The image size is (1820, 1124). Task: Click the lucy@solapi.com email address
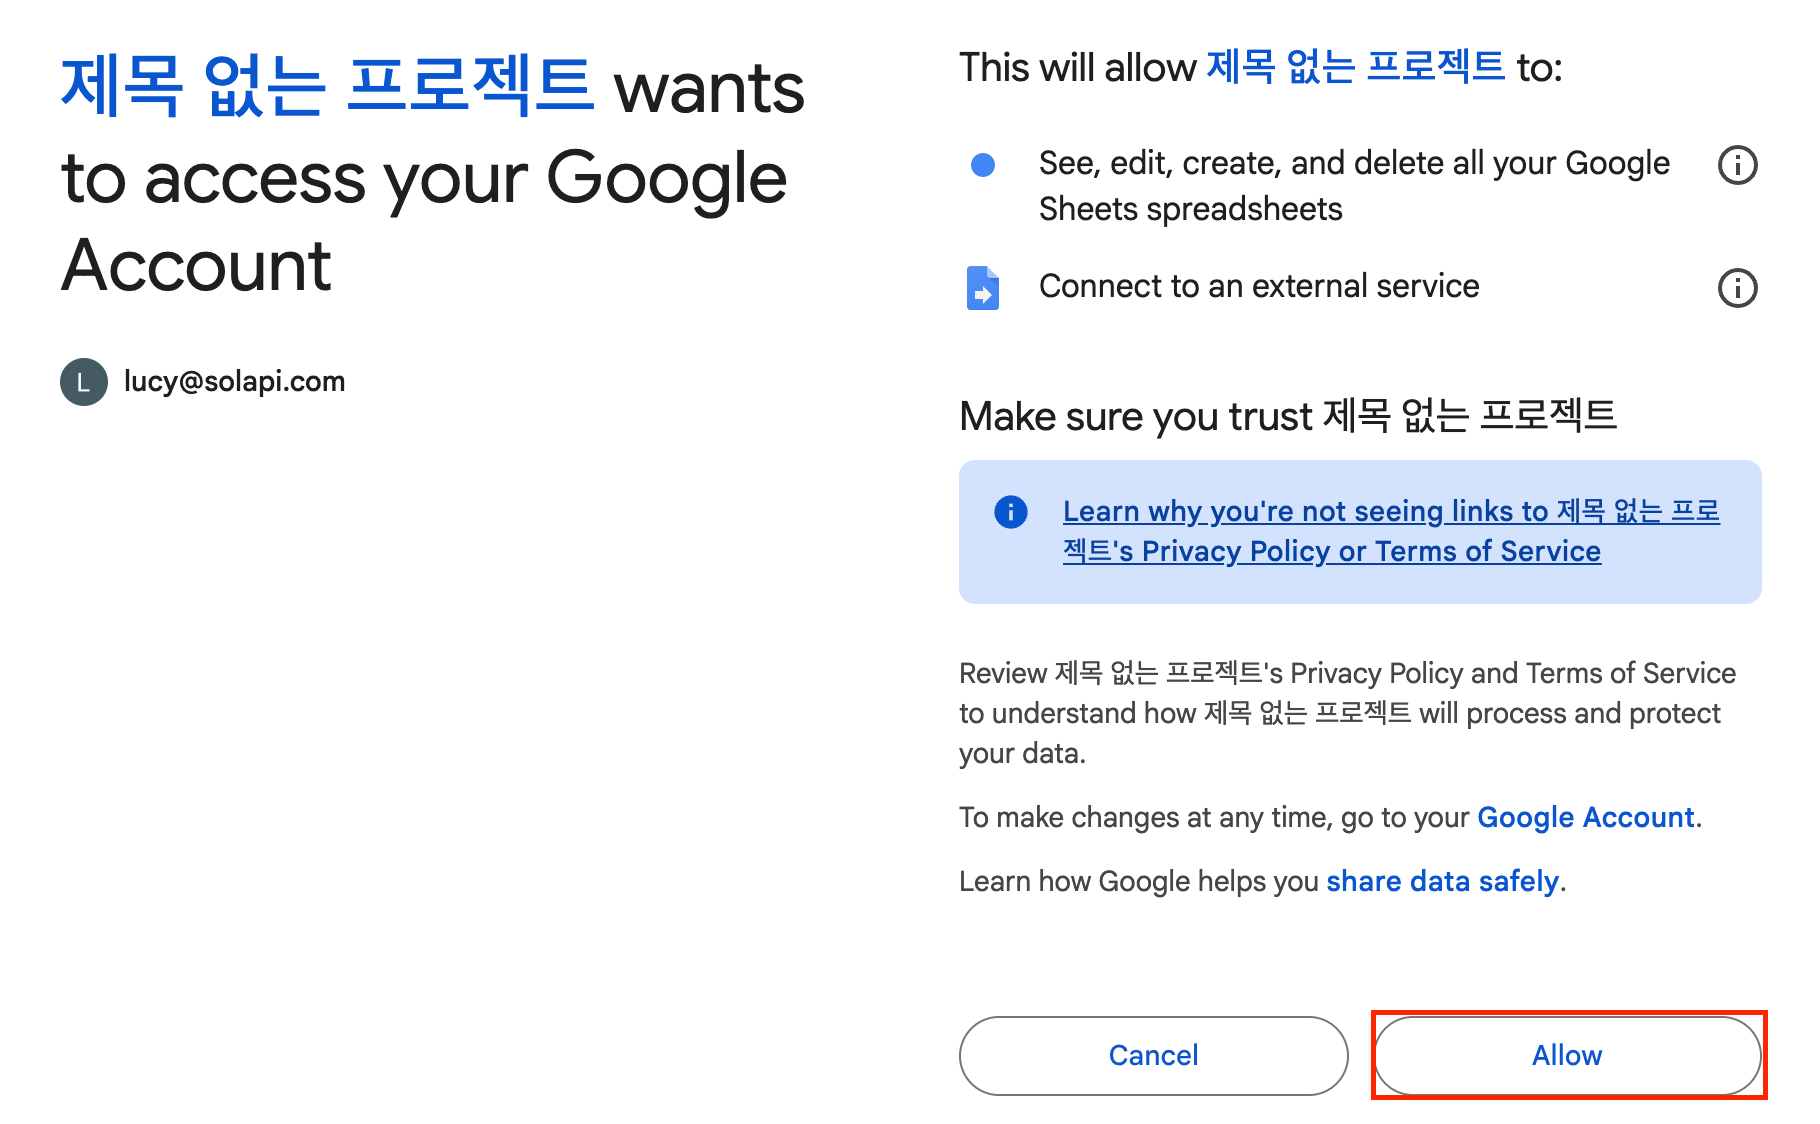(x=235, y=382)
